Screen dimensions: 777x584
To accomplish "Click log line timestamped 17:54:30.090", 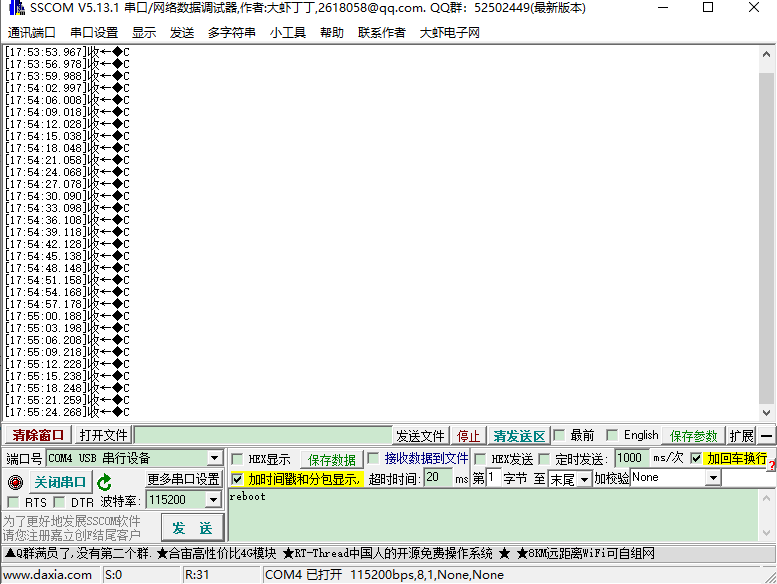I will pos(67,196).
